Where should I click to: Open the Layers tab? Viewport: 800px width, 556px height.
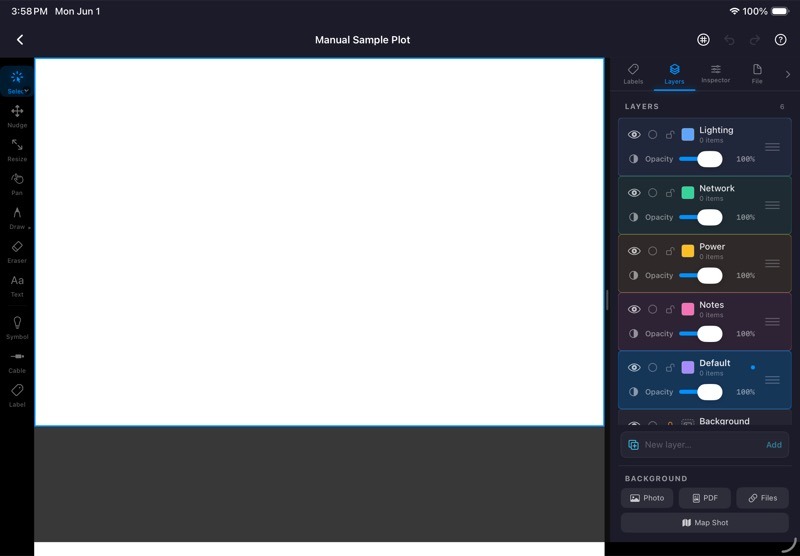pyautogui.click(x=674, y=74)
